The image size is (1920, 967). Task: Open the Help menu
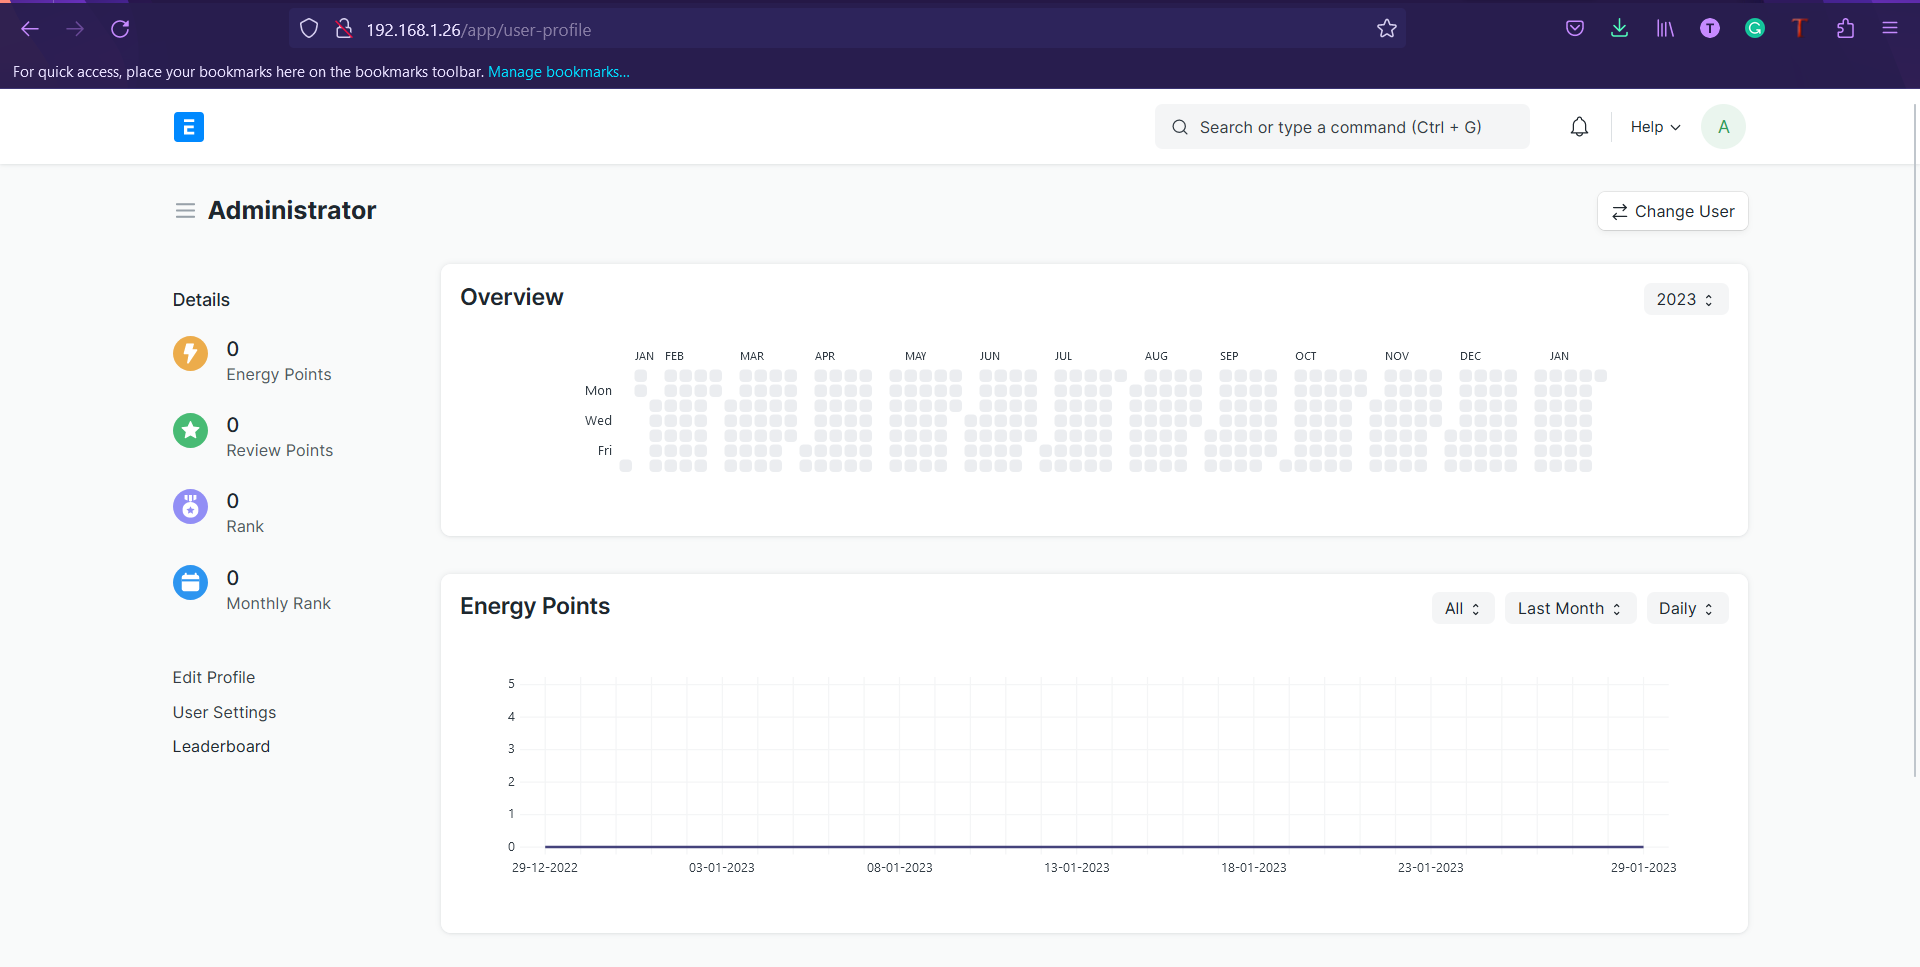pyautogui.click(x=1654, y=127)
